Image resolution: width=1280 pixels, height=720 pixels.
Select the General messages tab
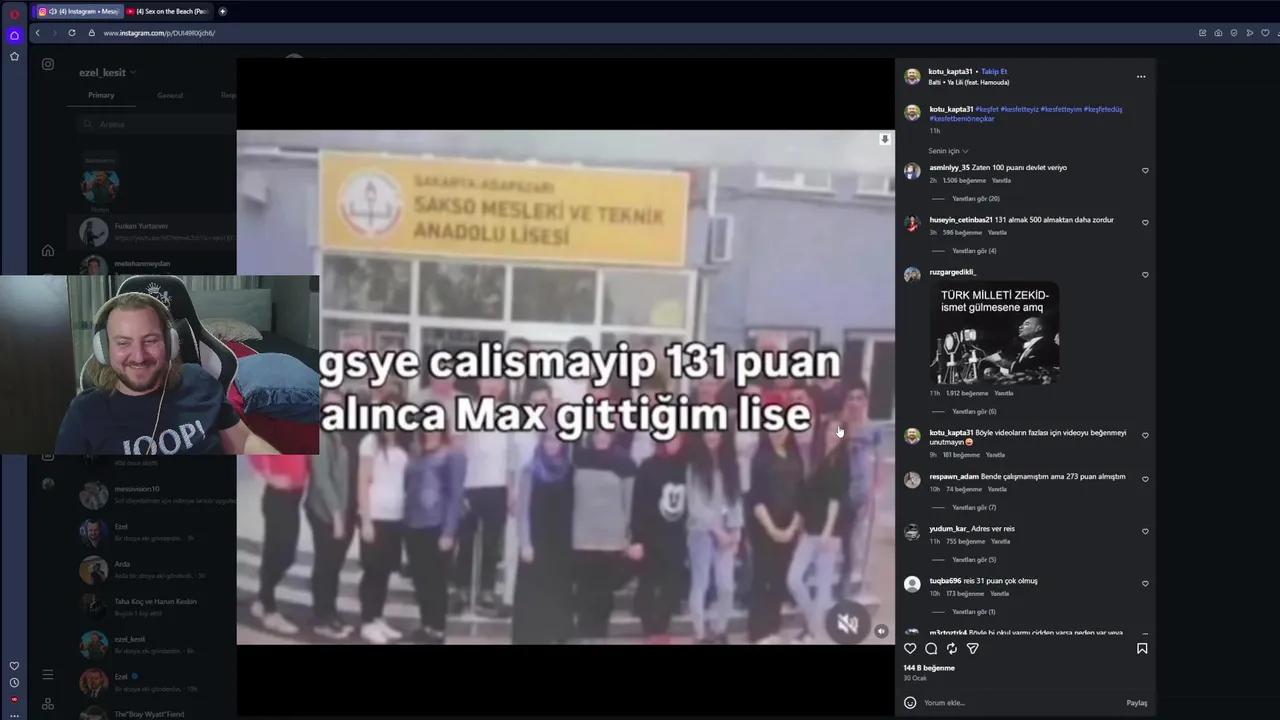coord(170,95)
